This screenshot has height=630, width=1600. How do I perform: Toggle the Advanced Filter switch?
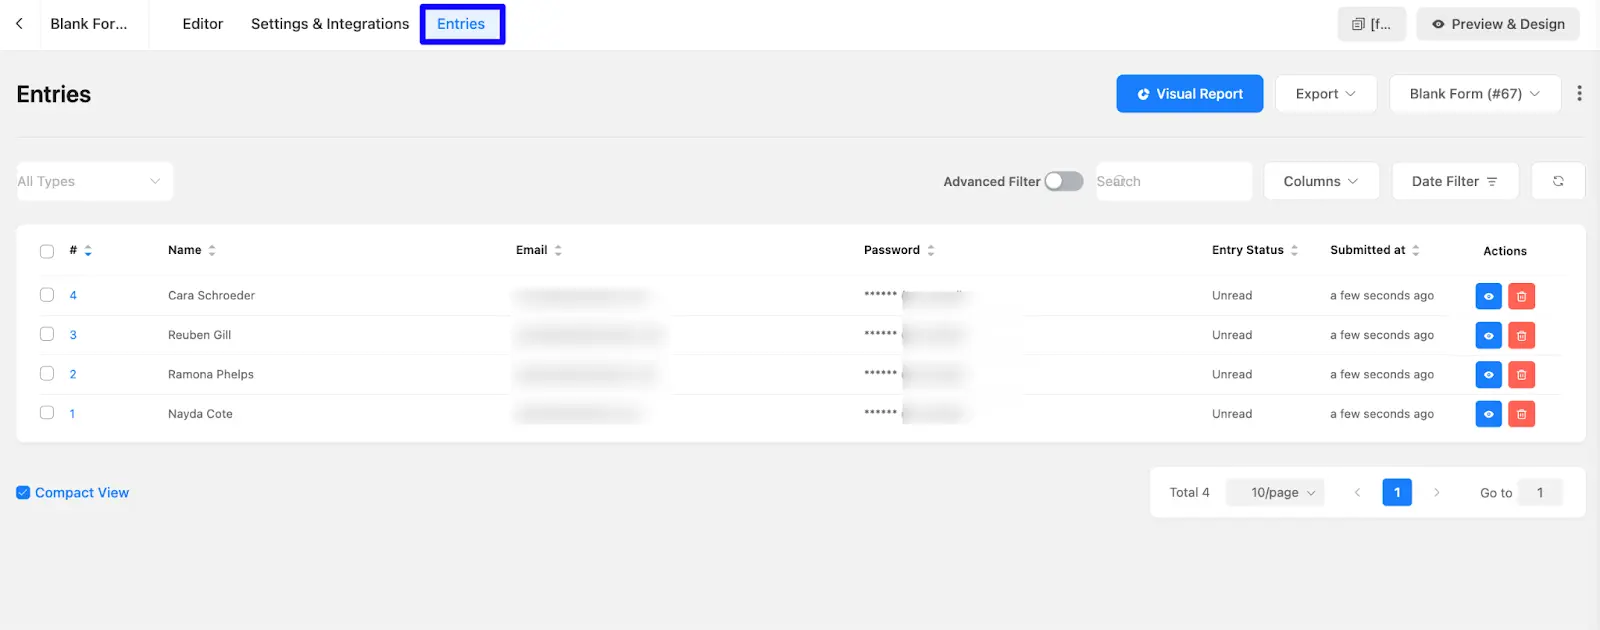(1063, 181)
